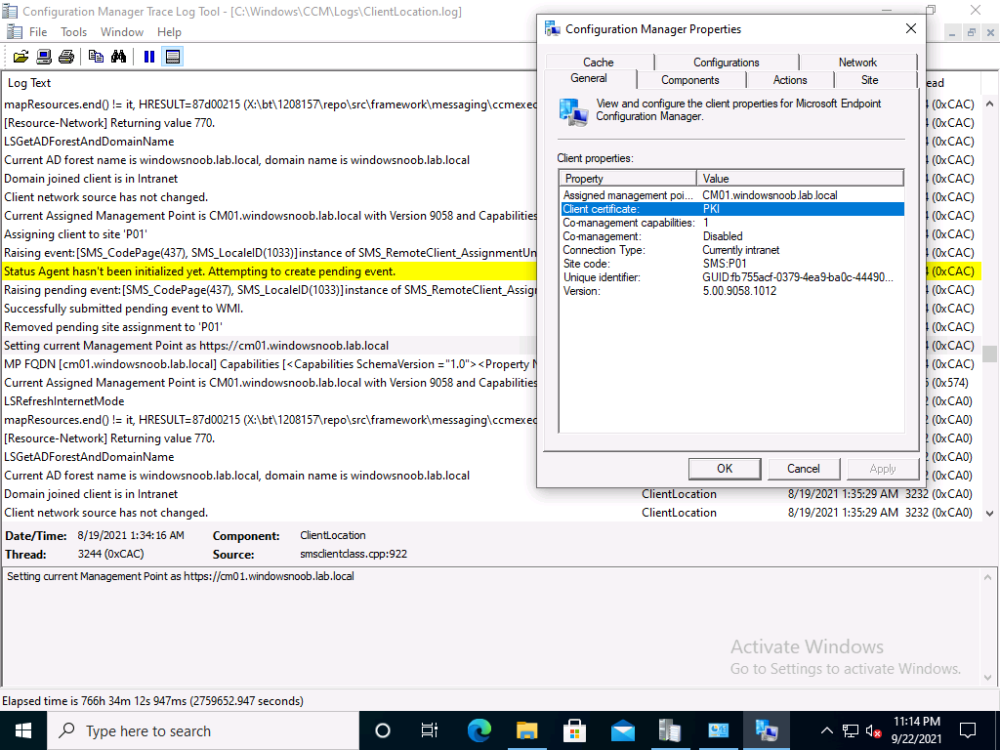This screenshot has width=1000, height=750.
Task: Click the Property column header
Action: pyautogui.click(x=628, y=179)
